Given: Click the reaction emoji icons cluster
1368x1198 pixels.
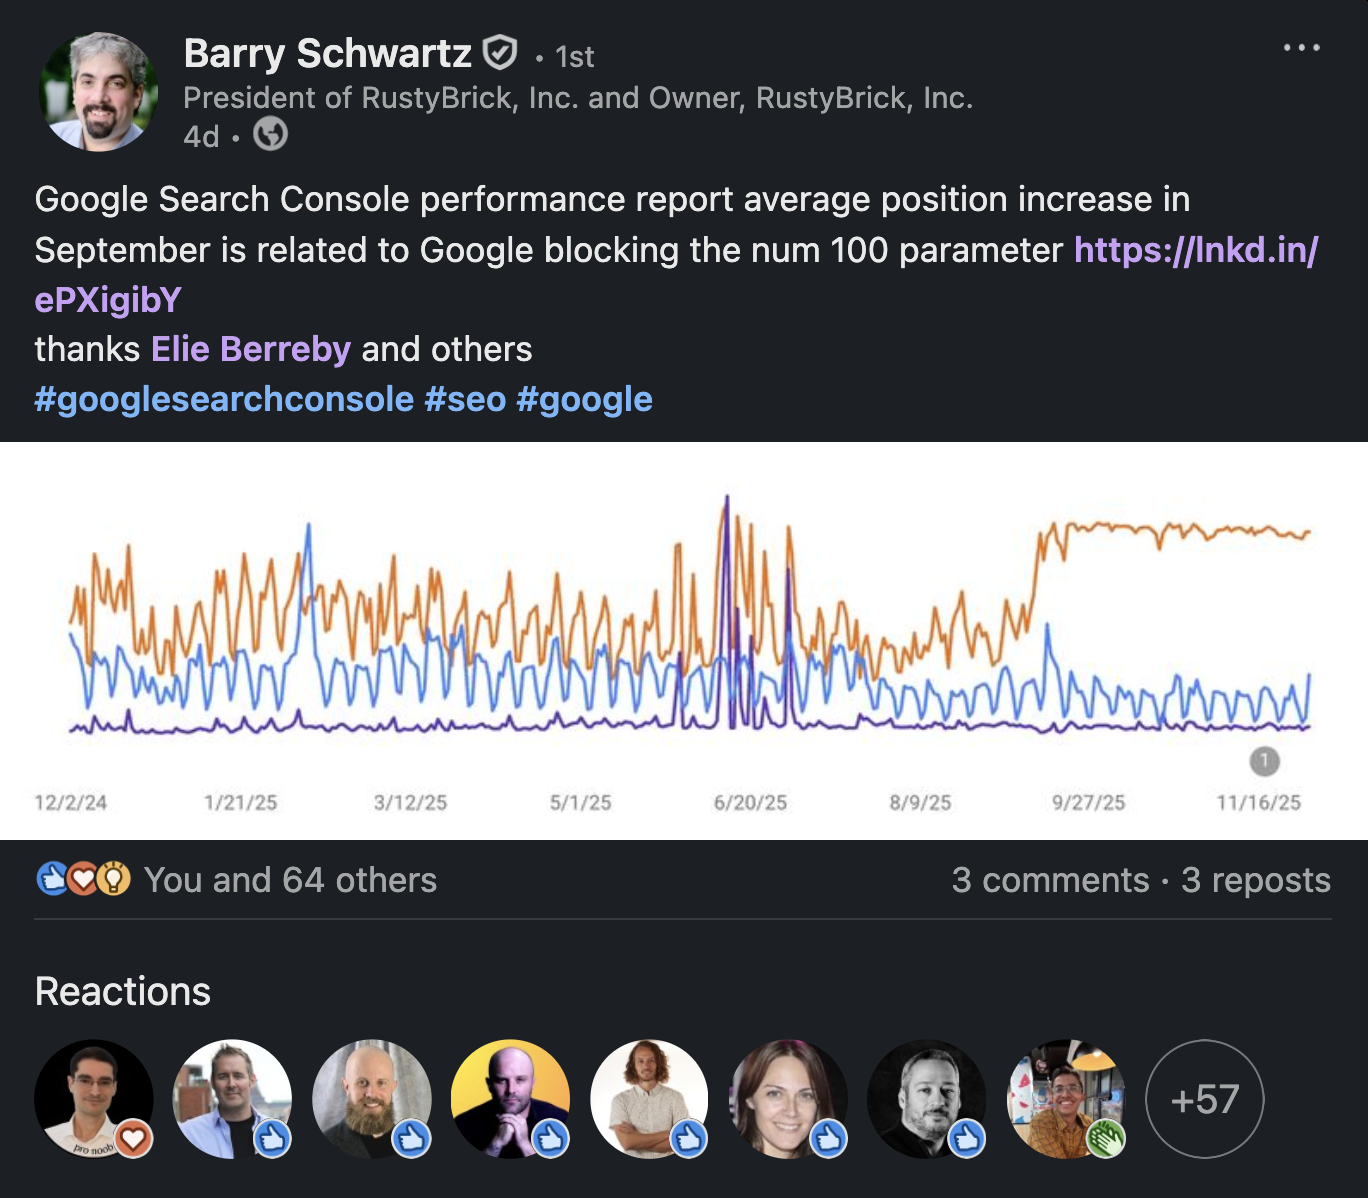Looking at the screenshot, I should point(83,879).
